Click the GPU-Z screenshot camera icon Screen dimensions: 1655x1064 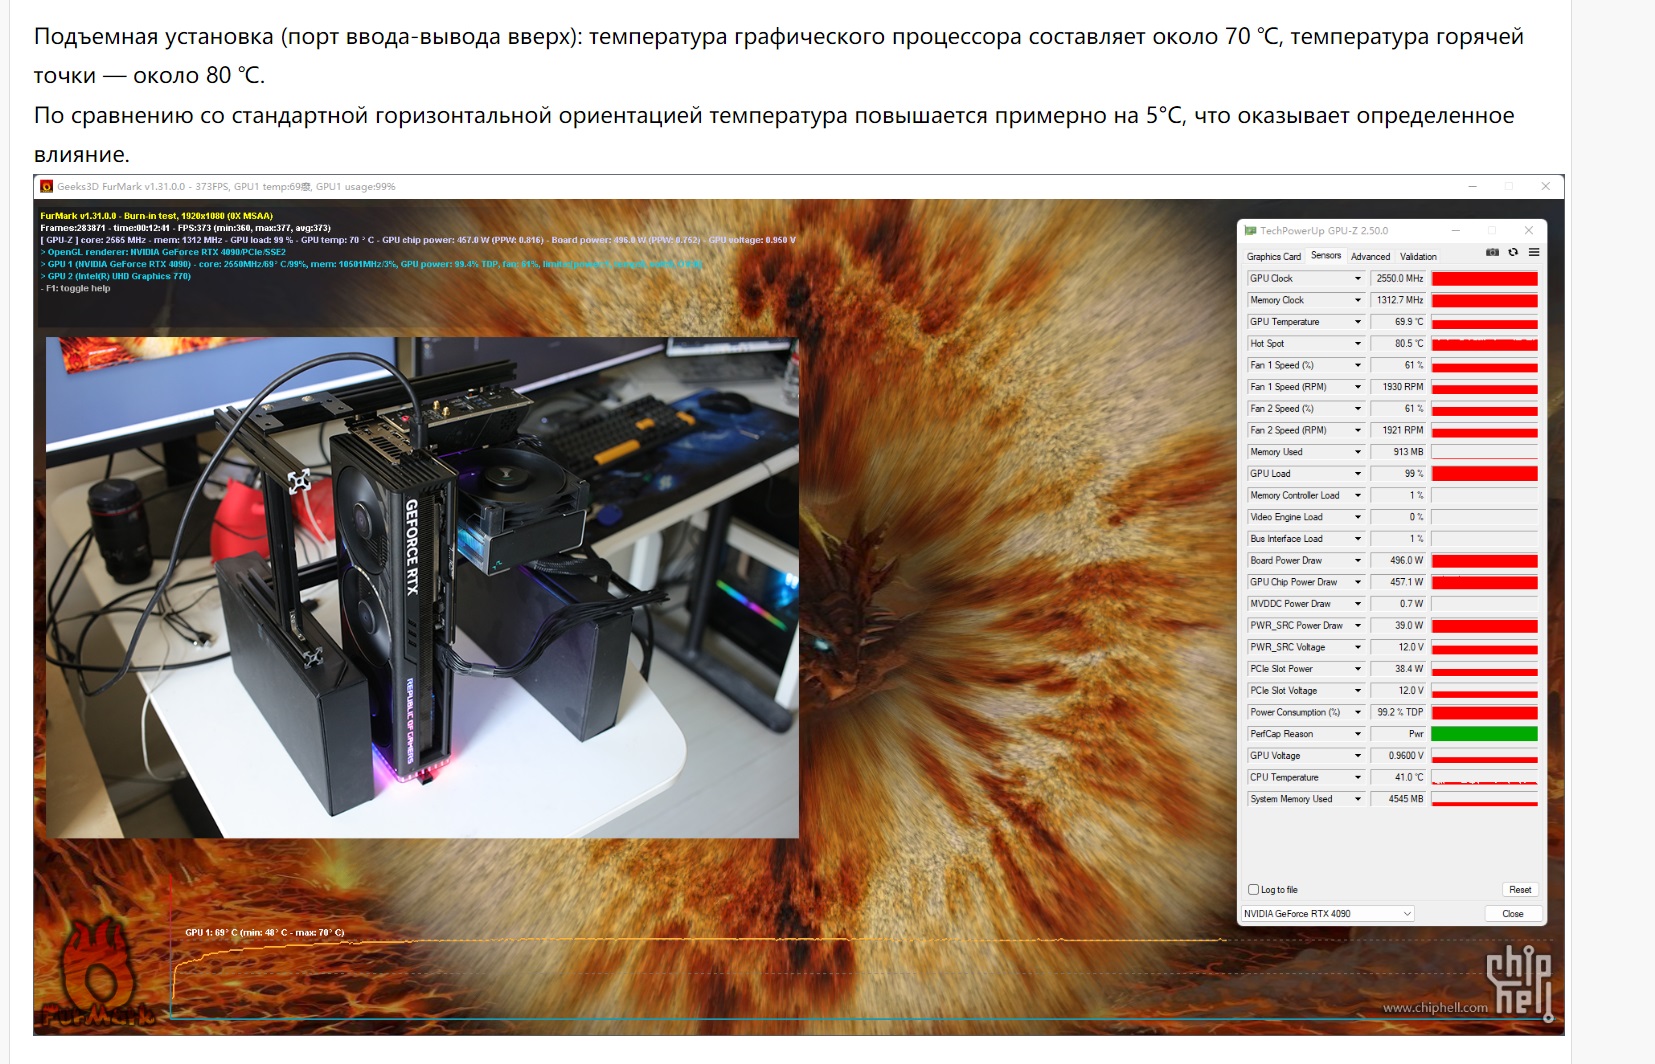pos(1492,252)
